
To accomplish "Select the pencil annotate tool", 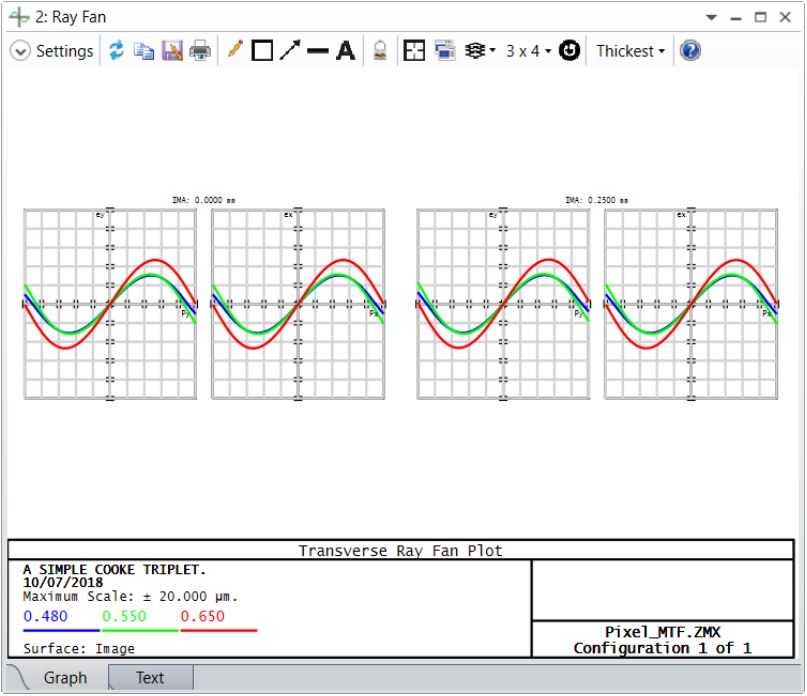I will [x=235, y=50].
